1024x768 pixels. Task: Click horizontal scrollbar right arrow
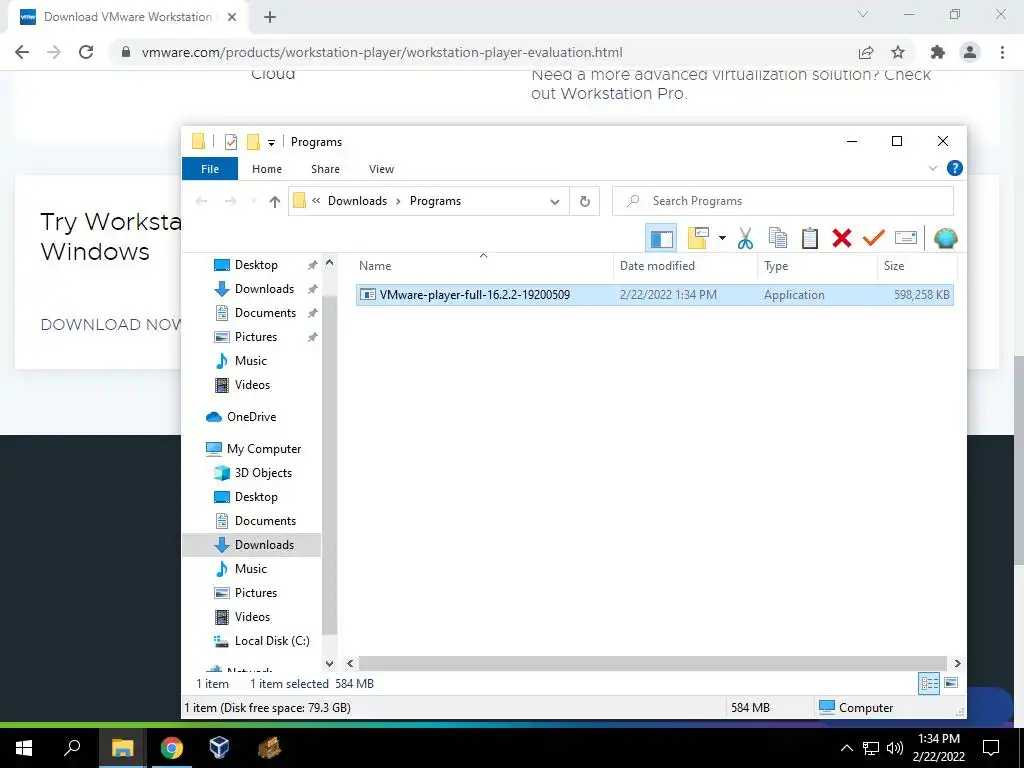click(x=957, y=664)
